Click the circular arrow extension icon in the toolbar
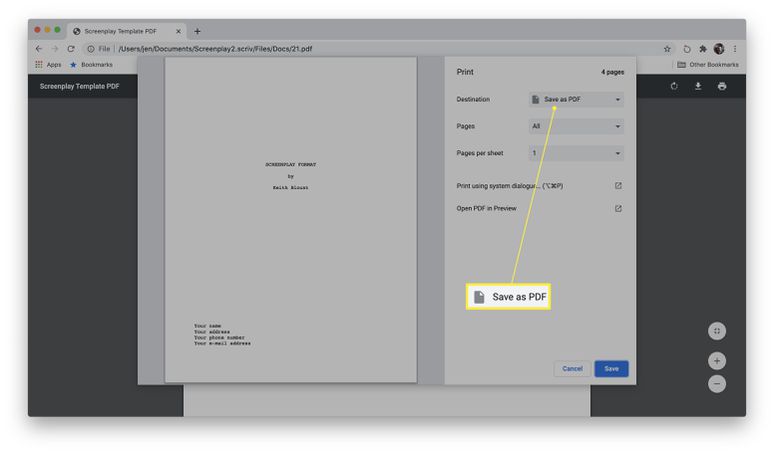Image resolution: width=774 pixels, height=454 pixels. click(687, 49)
